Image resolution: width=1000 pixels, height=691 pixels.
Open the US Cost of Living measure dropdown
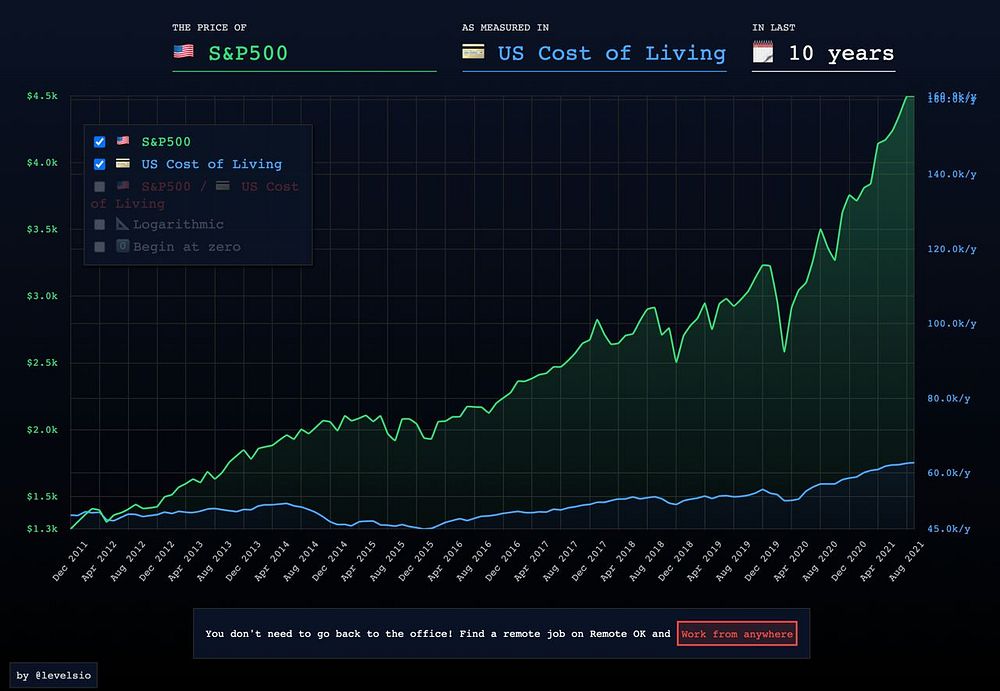594,54
